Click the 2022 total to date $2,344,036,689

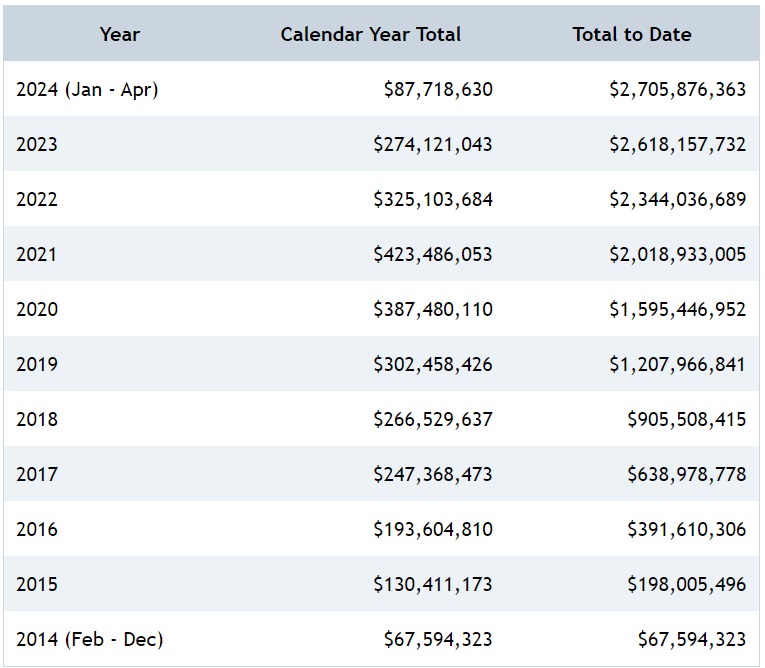point(677,199)
